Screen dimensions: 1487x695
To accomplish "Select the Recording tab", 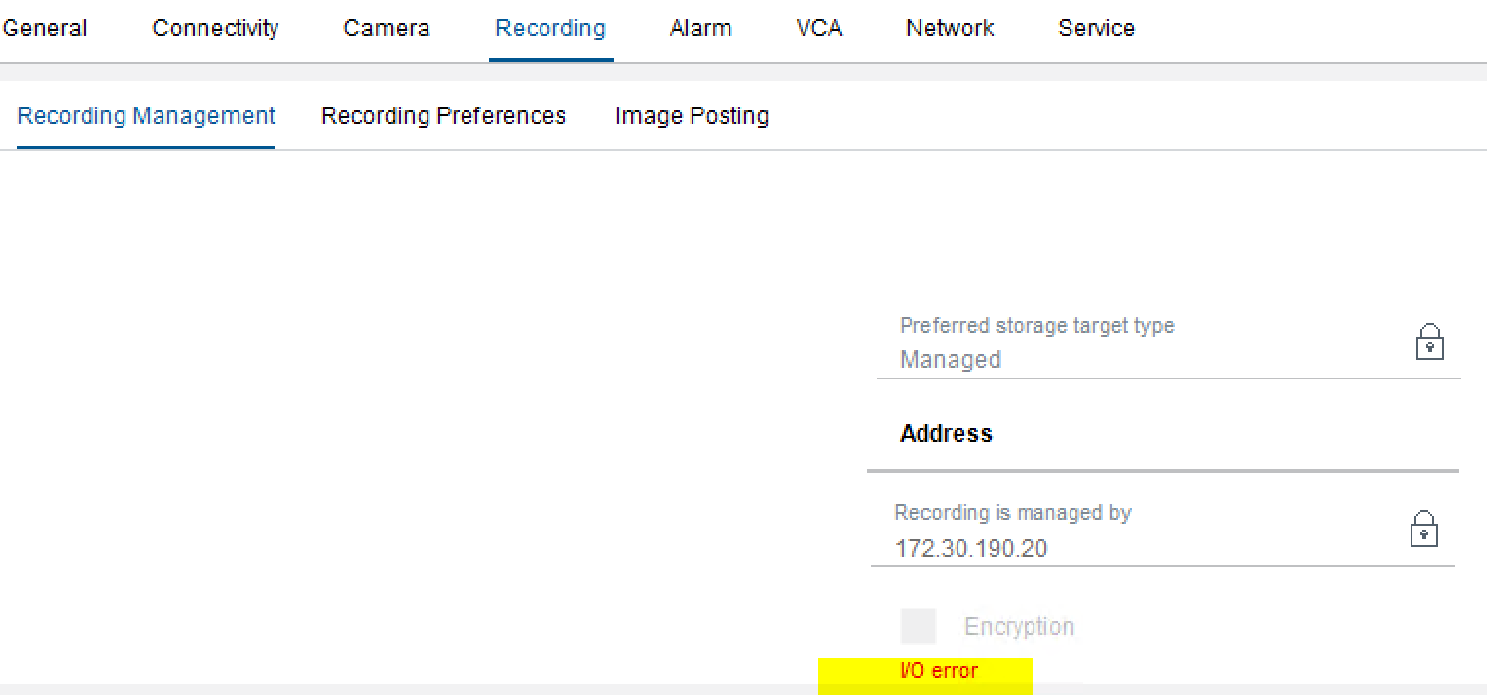I will [x=550, y=28].
